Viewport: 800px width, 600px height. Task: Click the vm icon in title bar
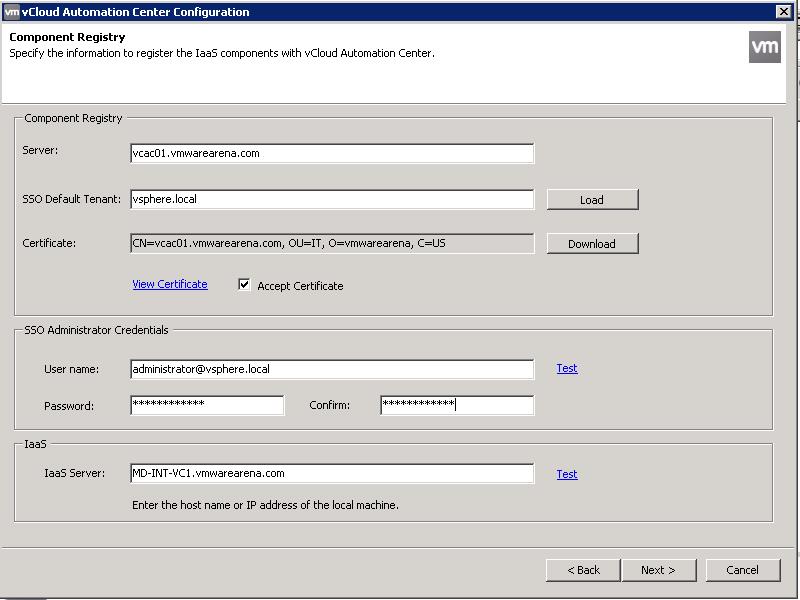(x=11, y=11)
